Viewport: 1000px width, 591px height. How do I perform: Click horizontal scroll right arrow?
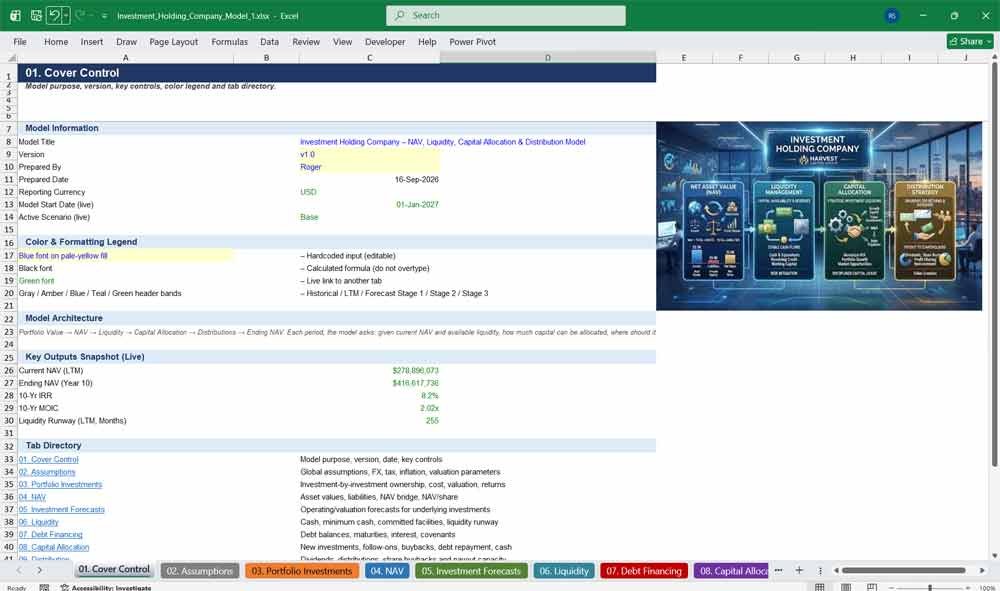(x=982, y=571)
